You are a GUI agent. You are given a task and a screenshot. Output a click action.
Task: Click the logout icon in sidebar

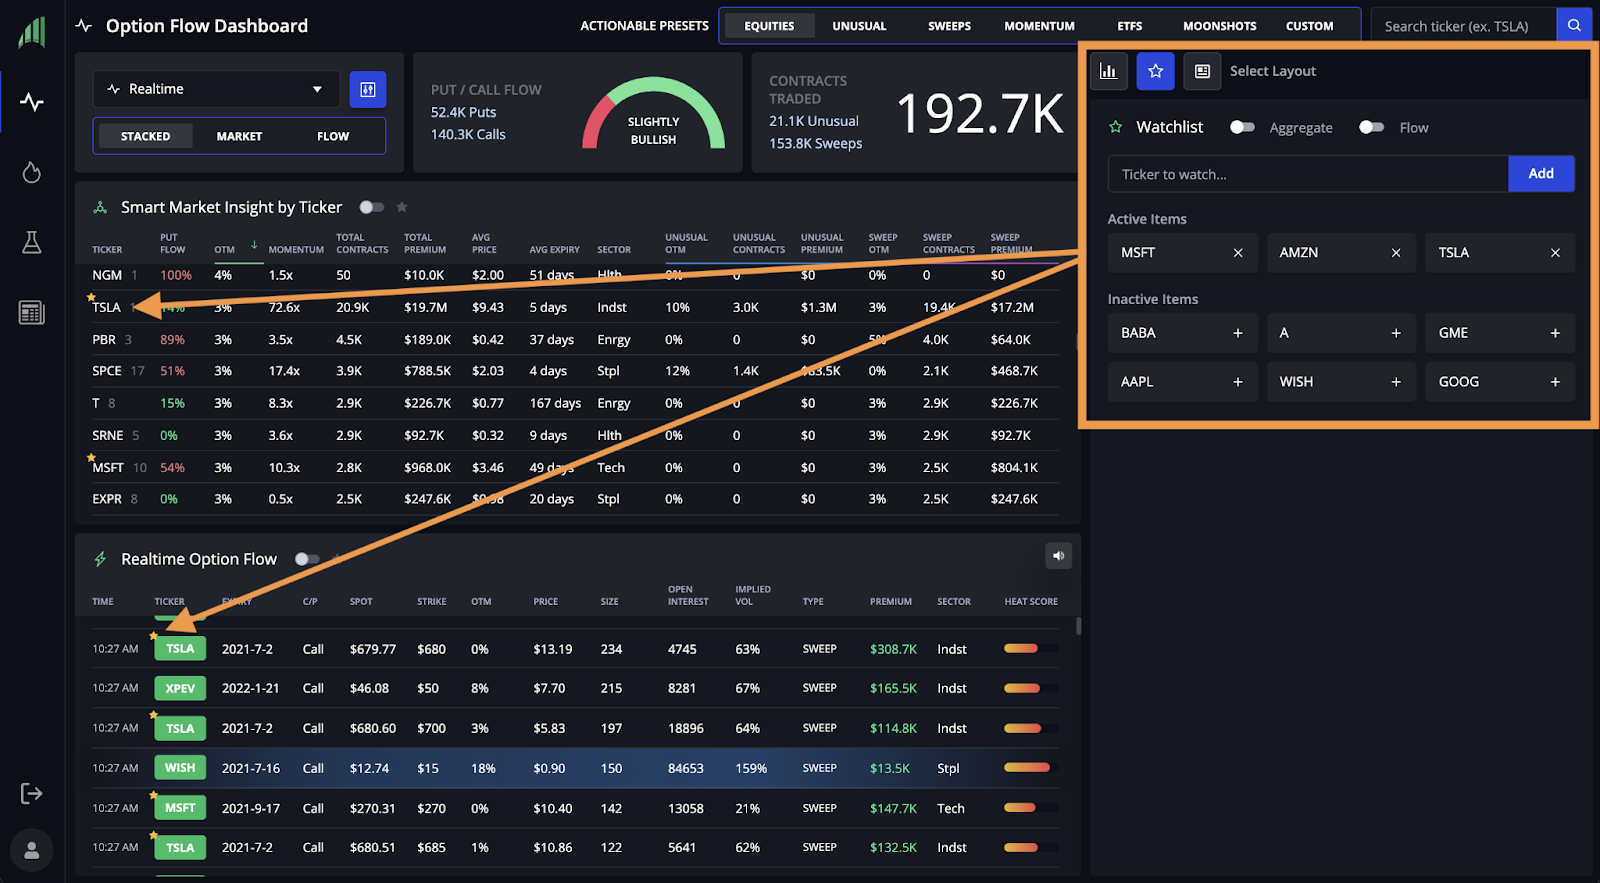click(32, 793)
